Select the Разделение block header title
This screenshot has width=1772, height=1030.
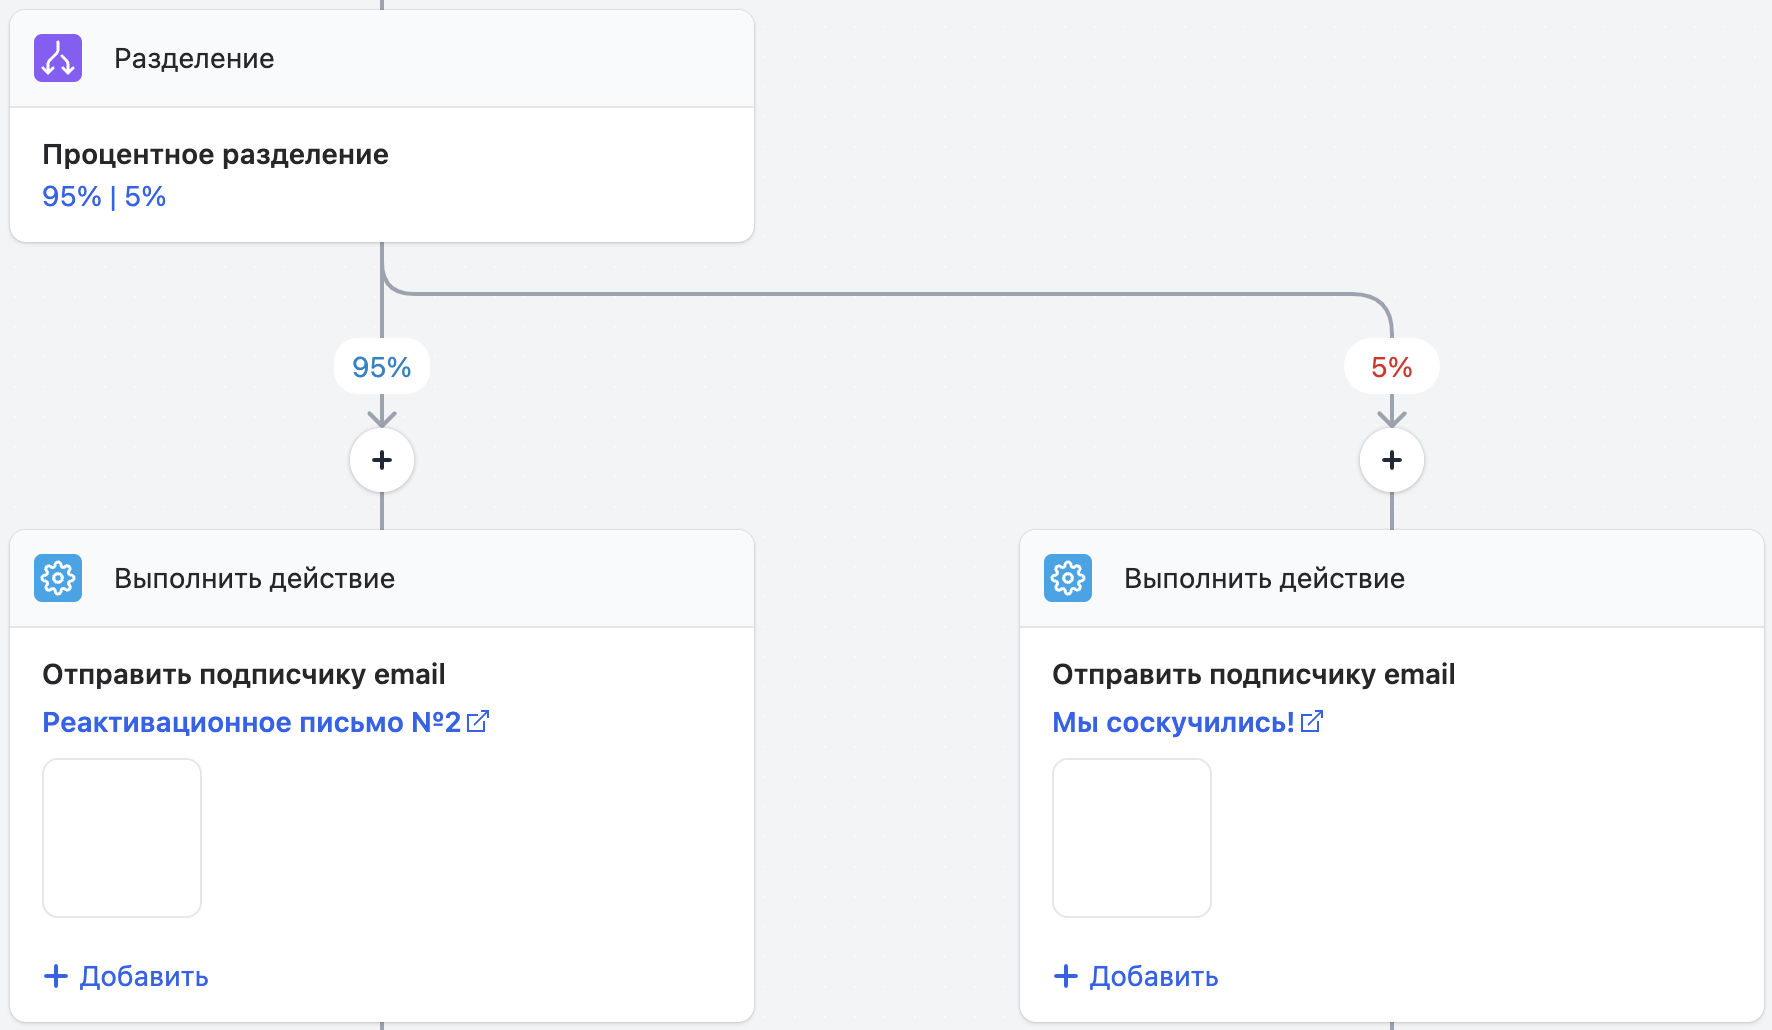pyautogui.click(x=194, y=59)
